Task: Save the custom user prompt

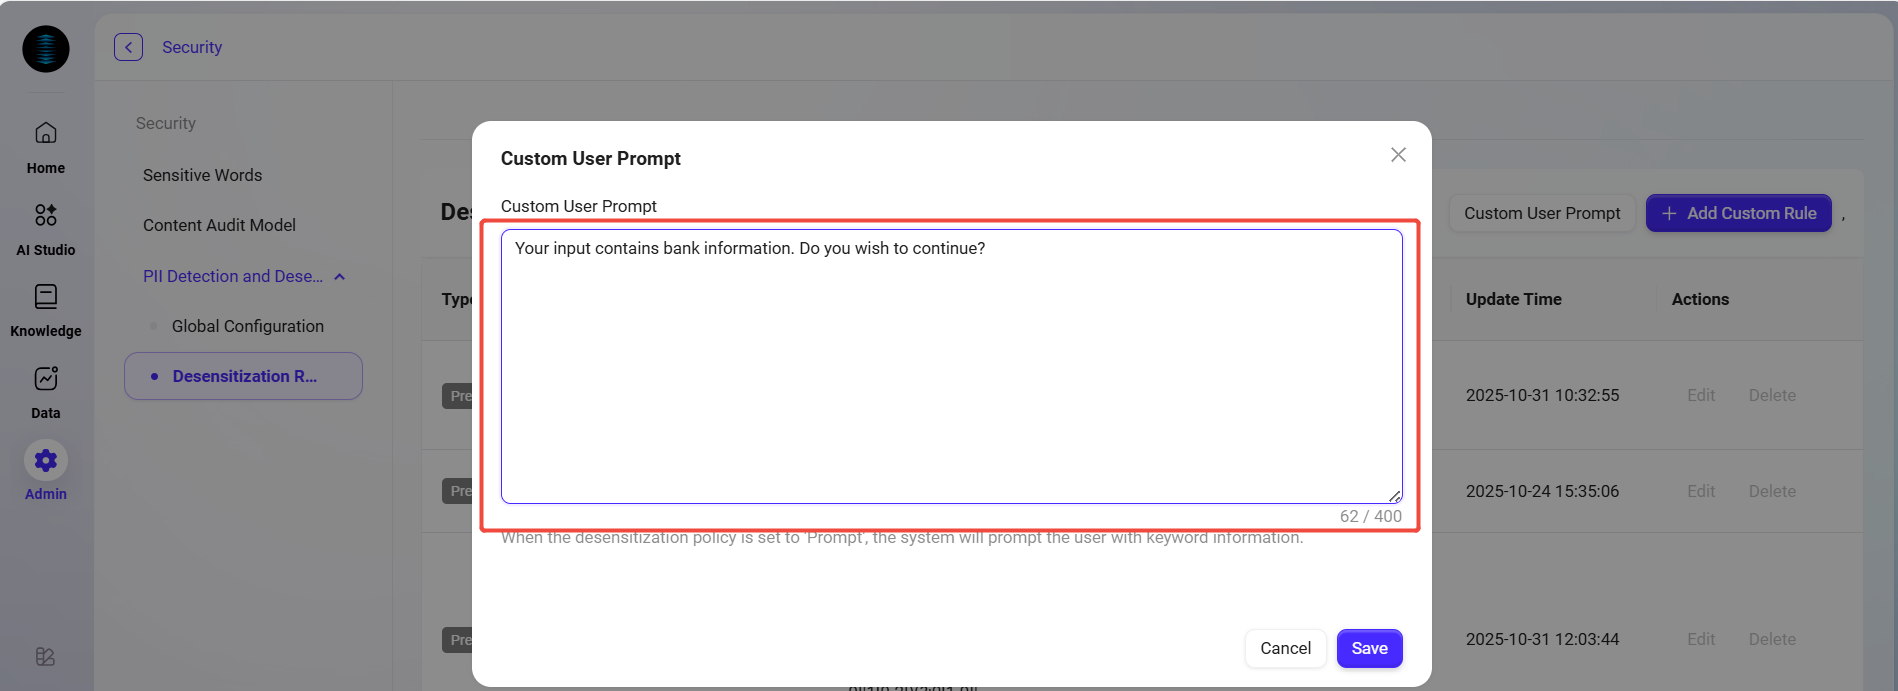Action: pyautogui.click(x=1369, y=648)
